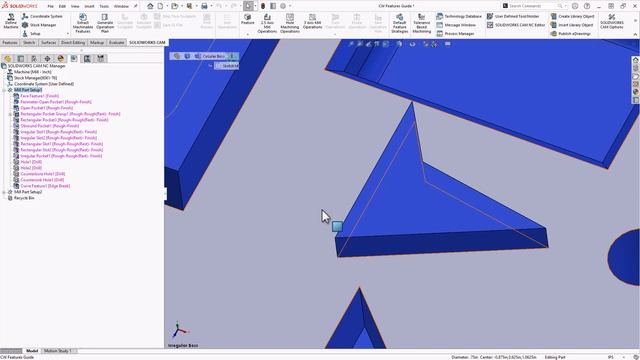Select Curve Feature1 [Edge Break] item

pyautogui.click(x=45, y=186)
